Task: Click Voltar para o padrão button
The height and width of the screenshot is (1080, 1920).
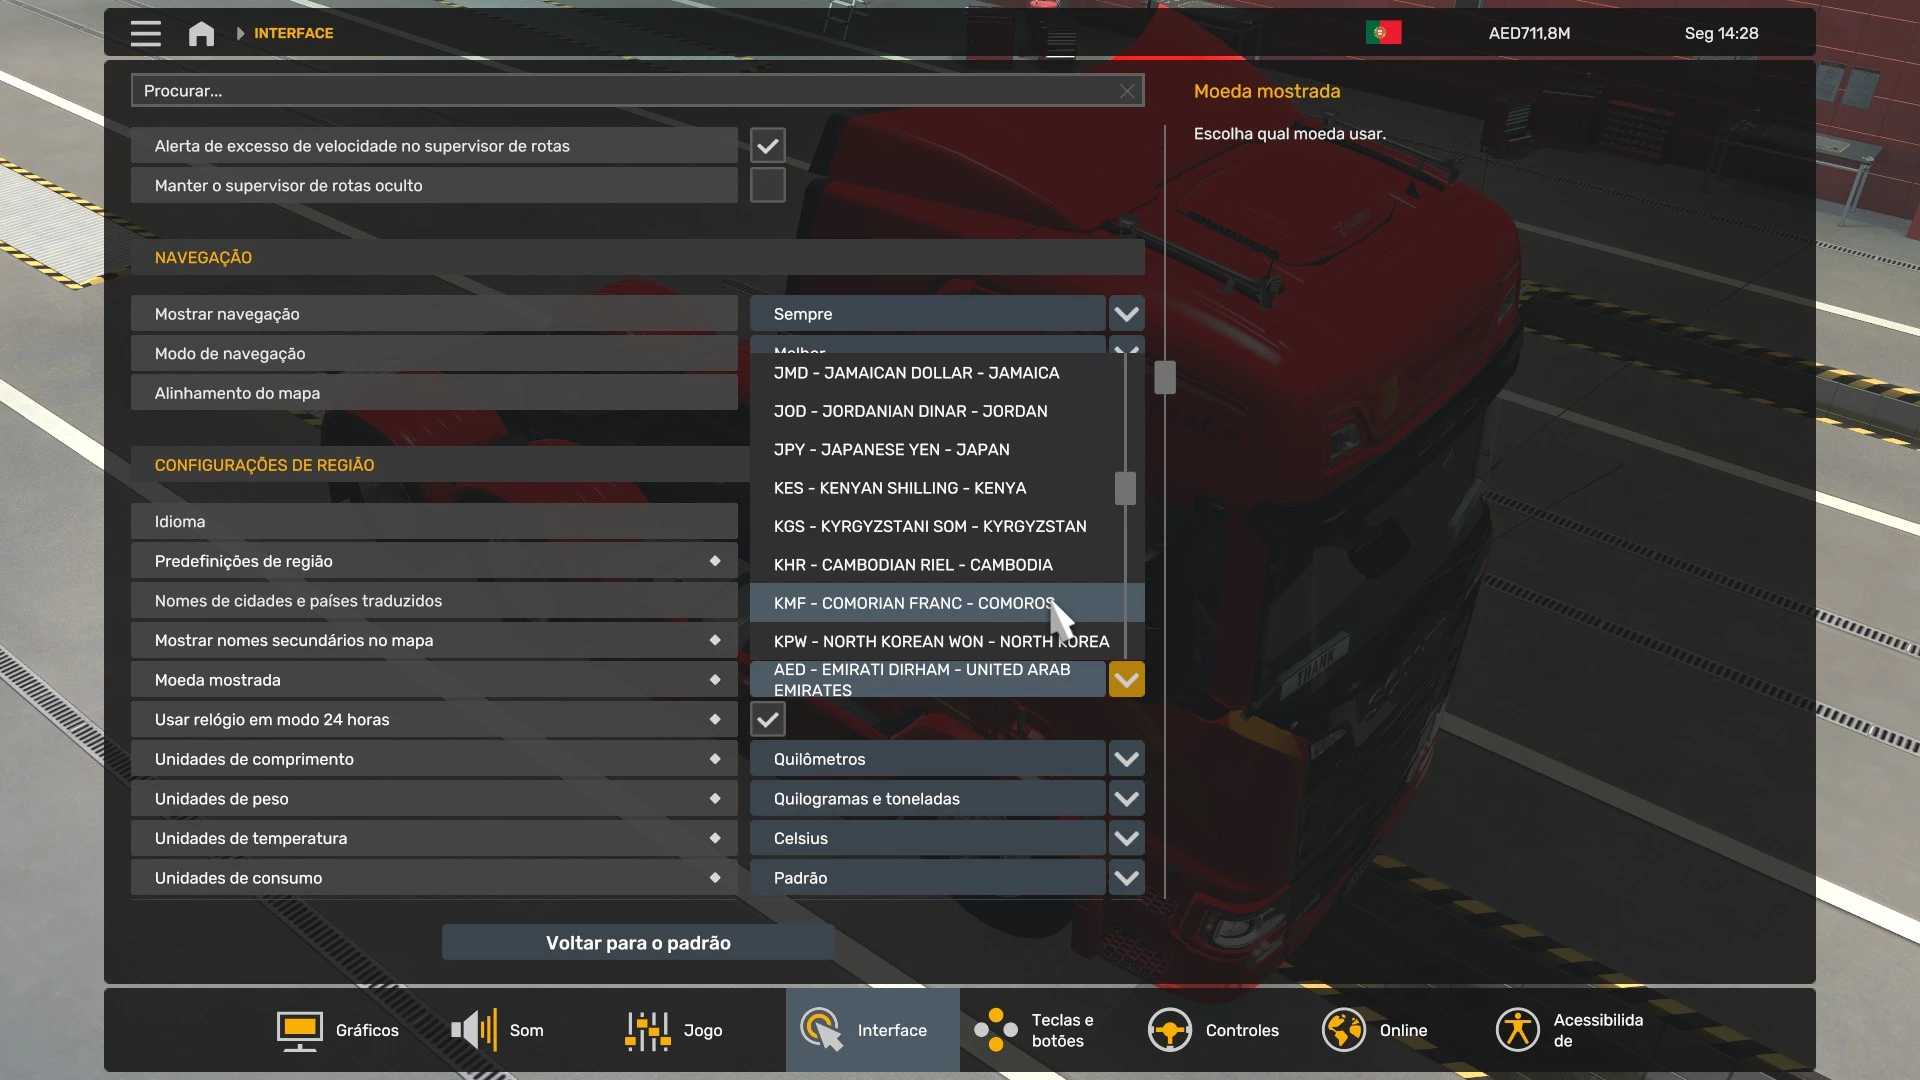Action: pos(638,943)
